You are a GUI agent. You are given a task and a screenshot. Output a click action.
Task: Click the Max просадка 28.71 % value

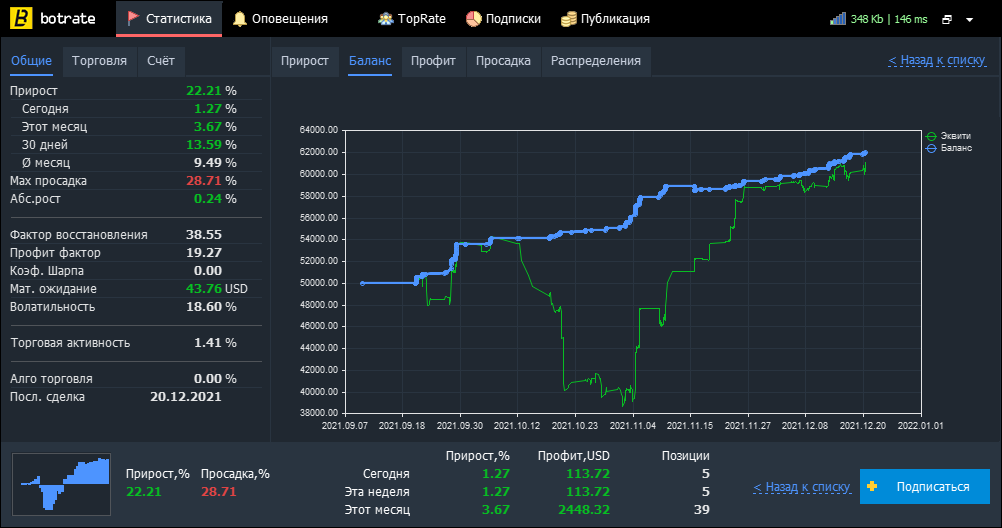click(211, 181)
